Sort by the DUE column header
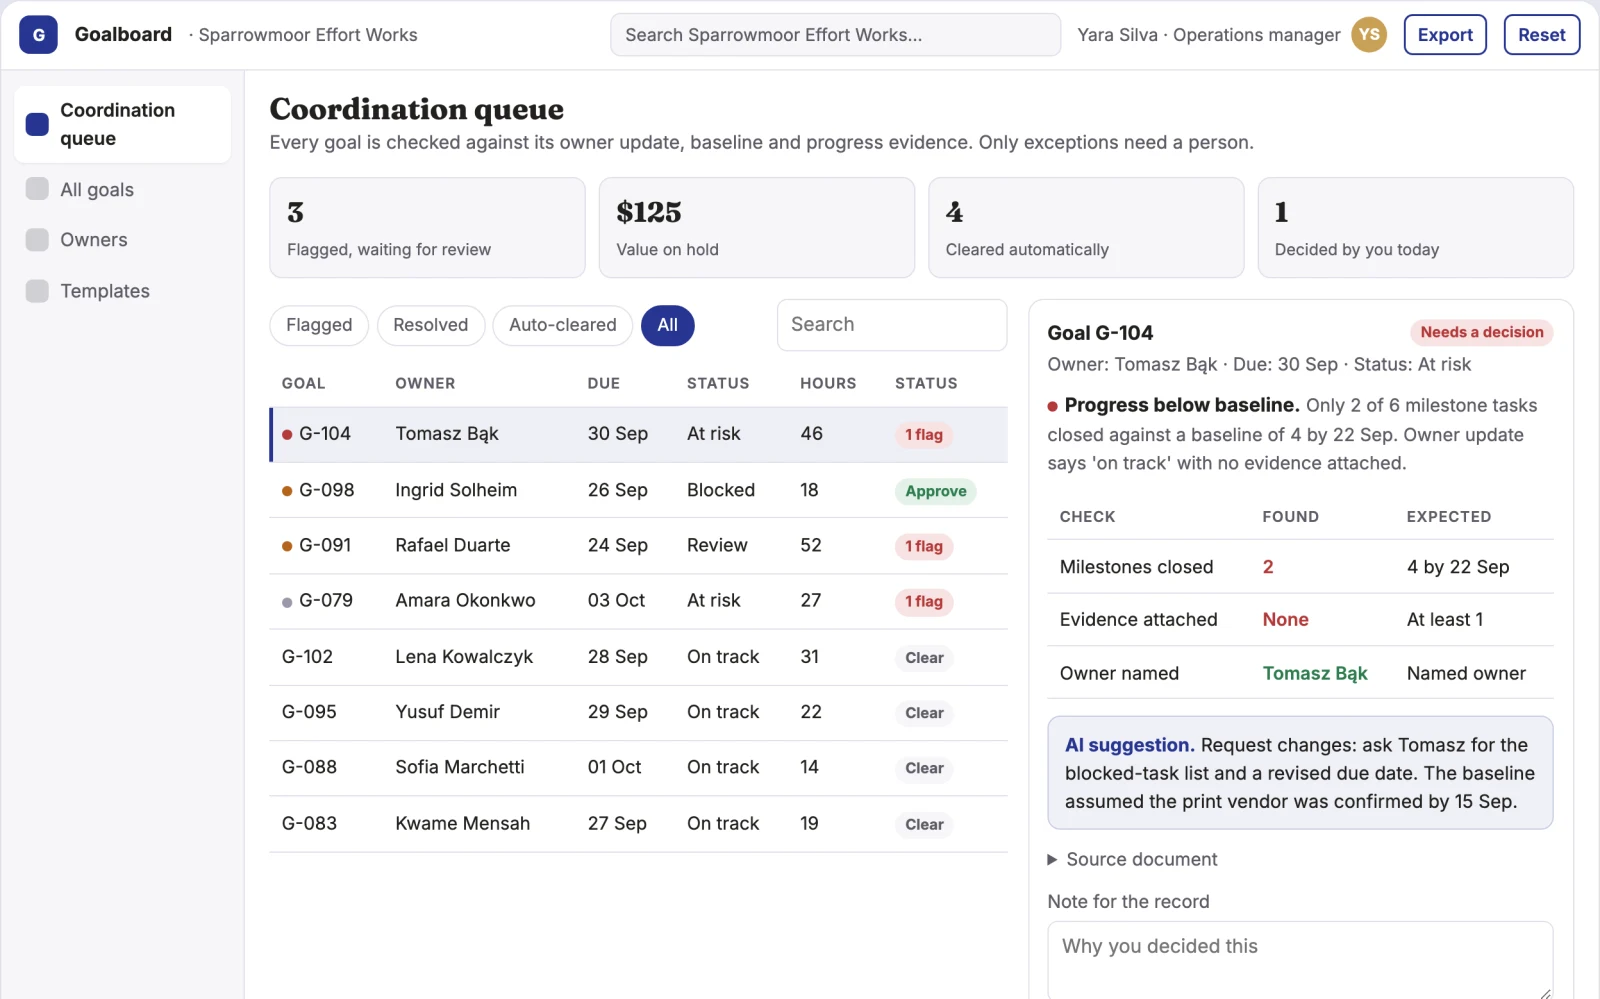Screen dimensions: 1600x999 coord(603,383)
